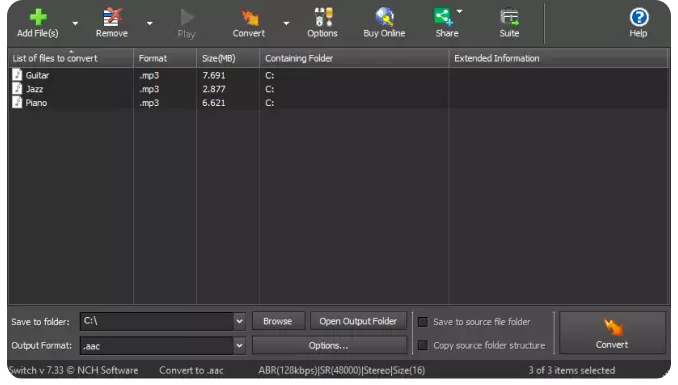Sort by Size(MB) column header

pyautogui.click(x=228, y=58)
